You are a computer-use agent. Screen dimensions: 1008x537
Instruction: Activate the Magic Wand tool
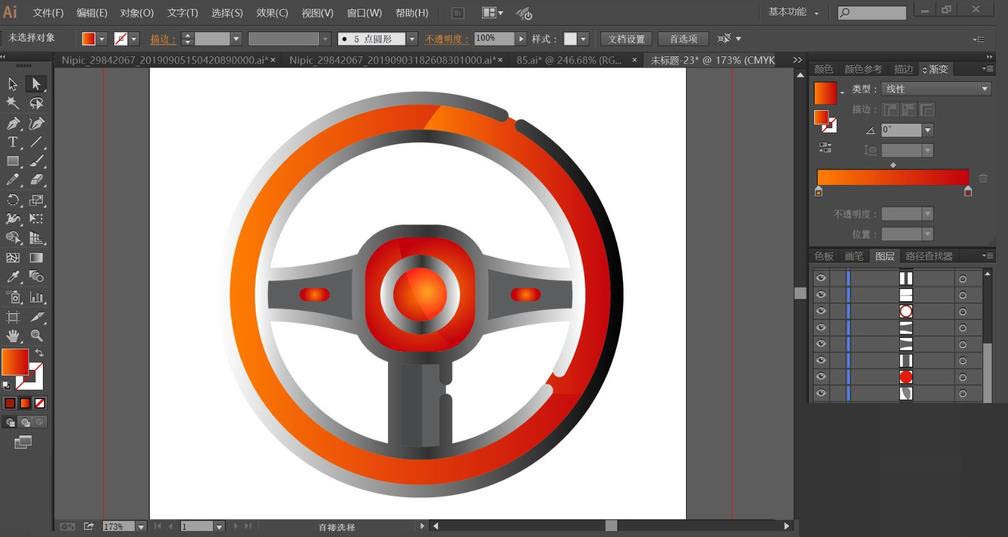coord(13,104)
